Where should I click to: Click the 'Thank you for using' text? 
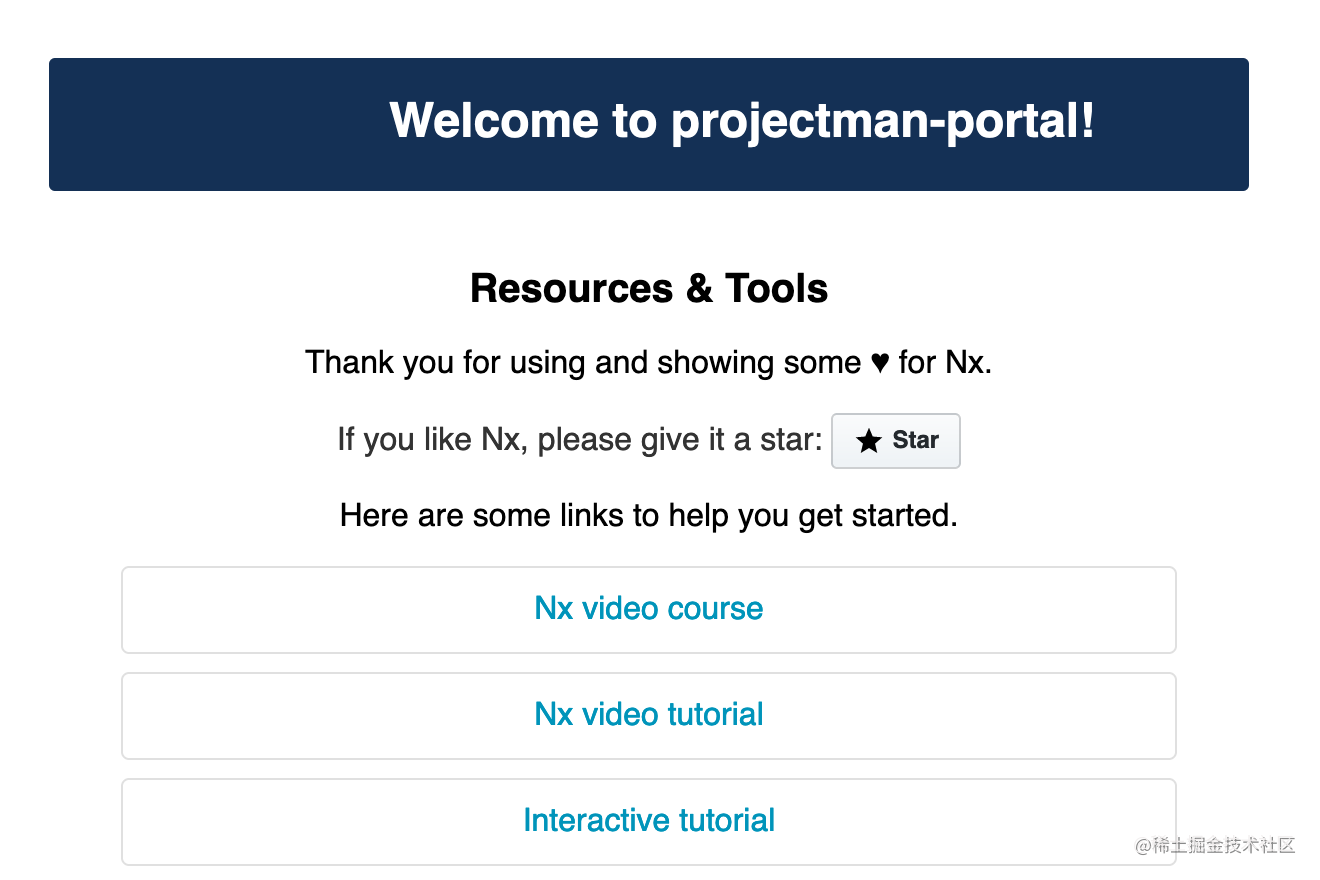[649, 362]
